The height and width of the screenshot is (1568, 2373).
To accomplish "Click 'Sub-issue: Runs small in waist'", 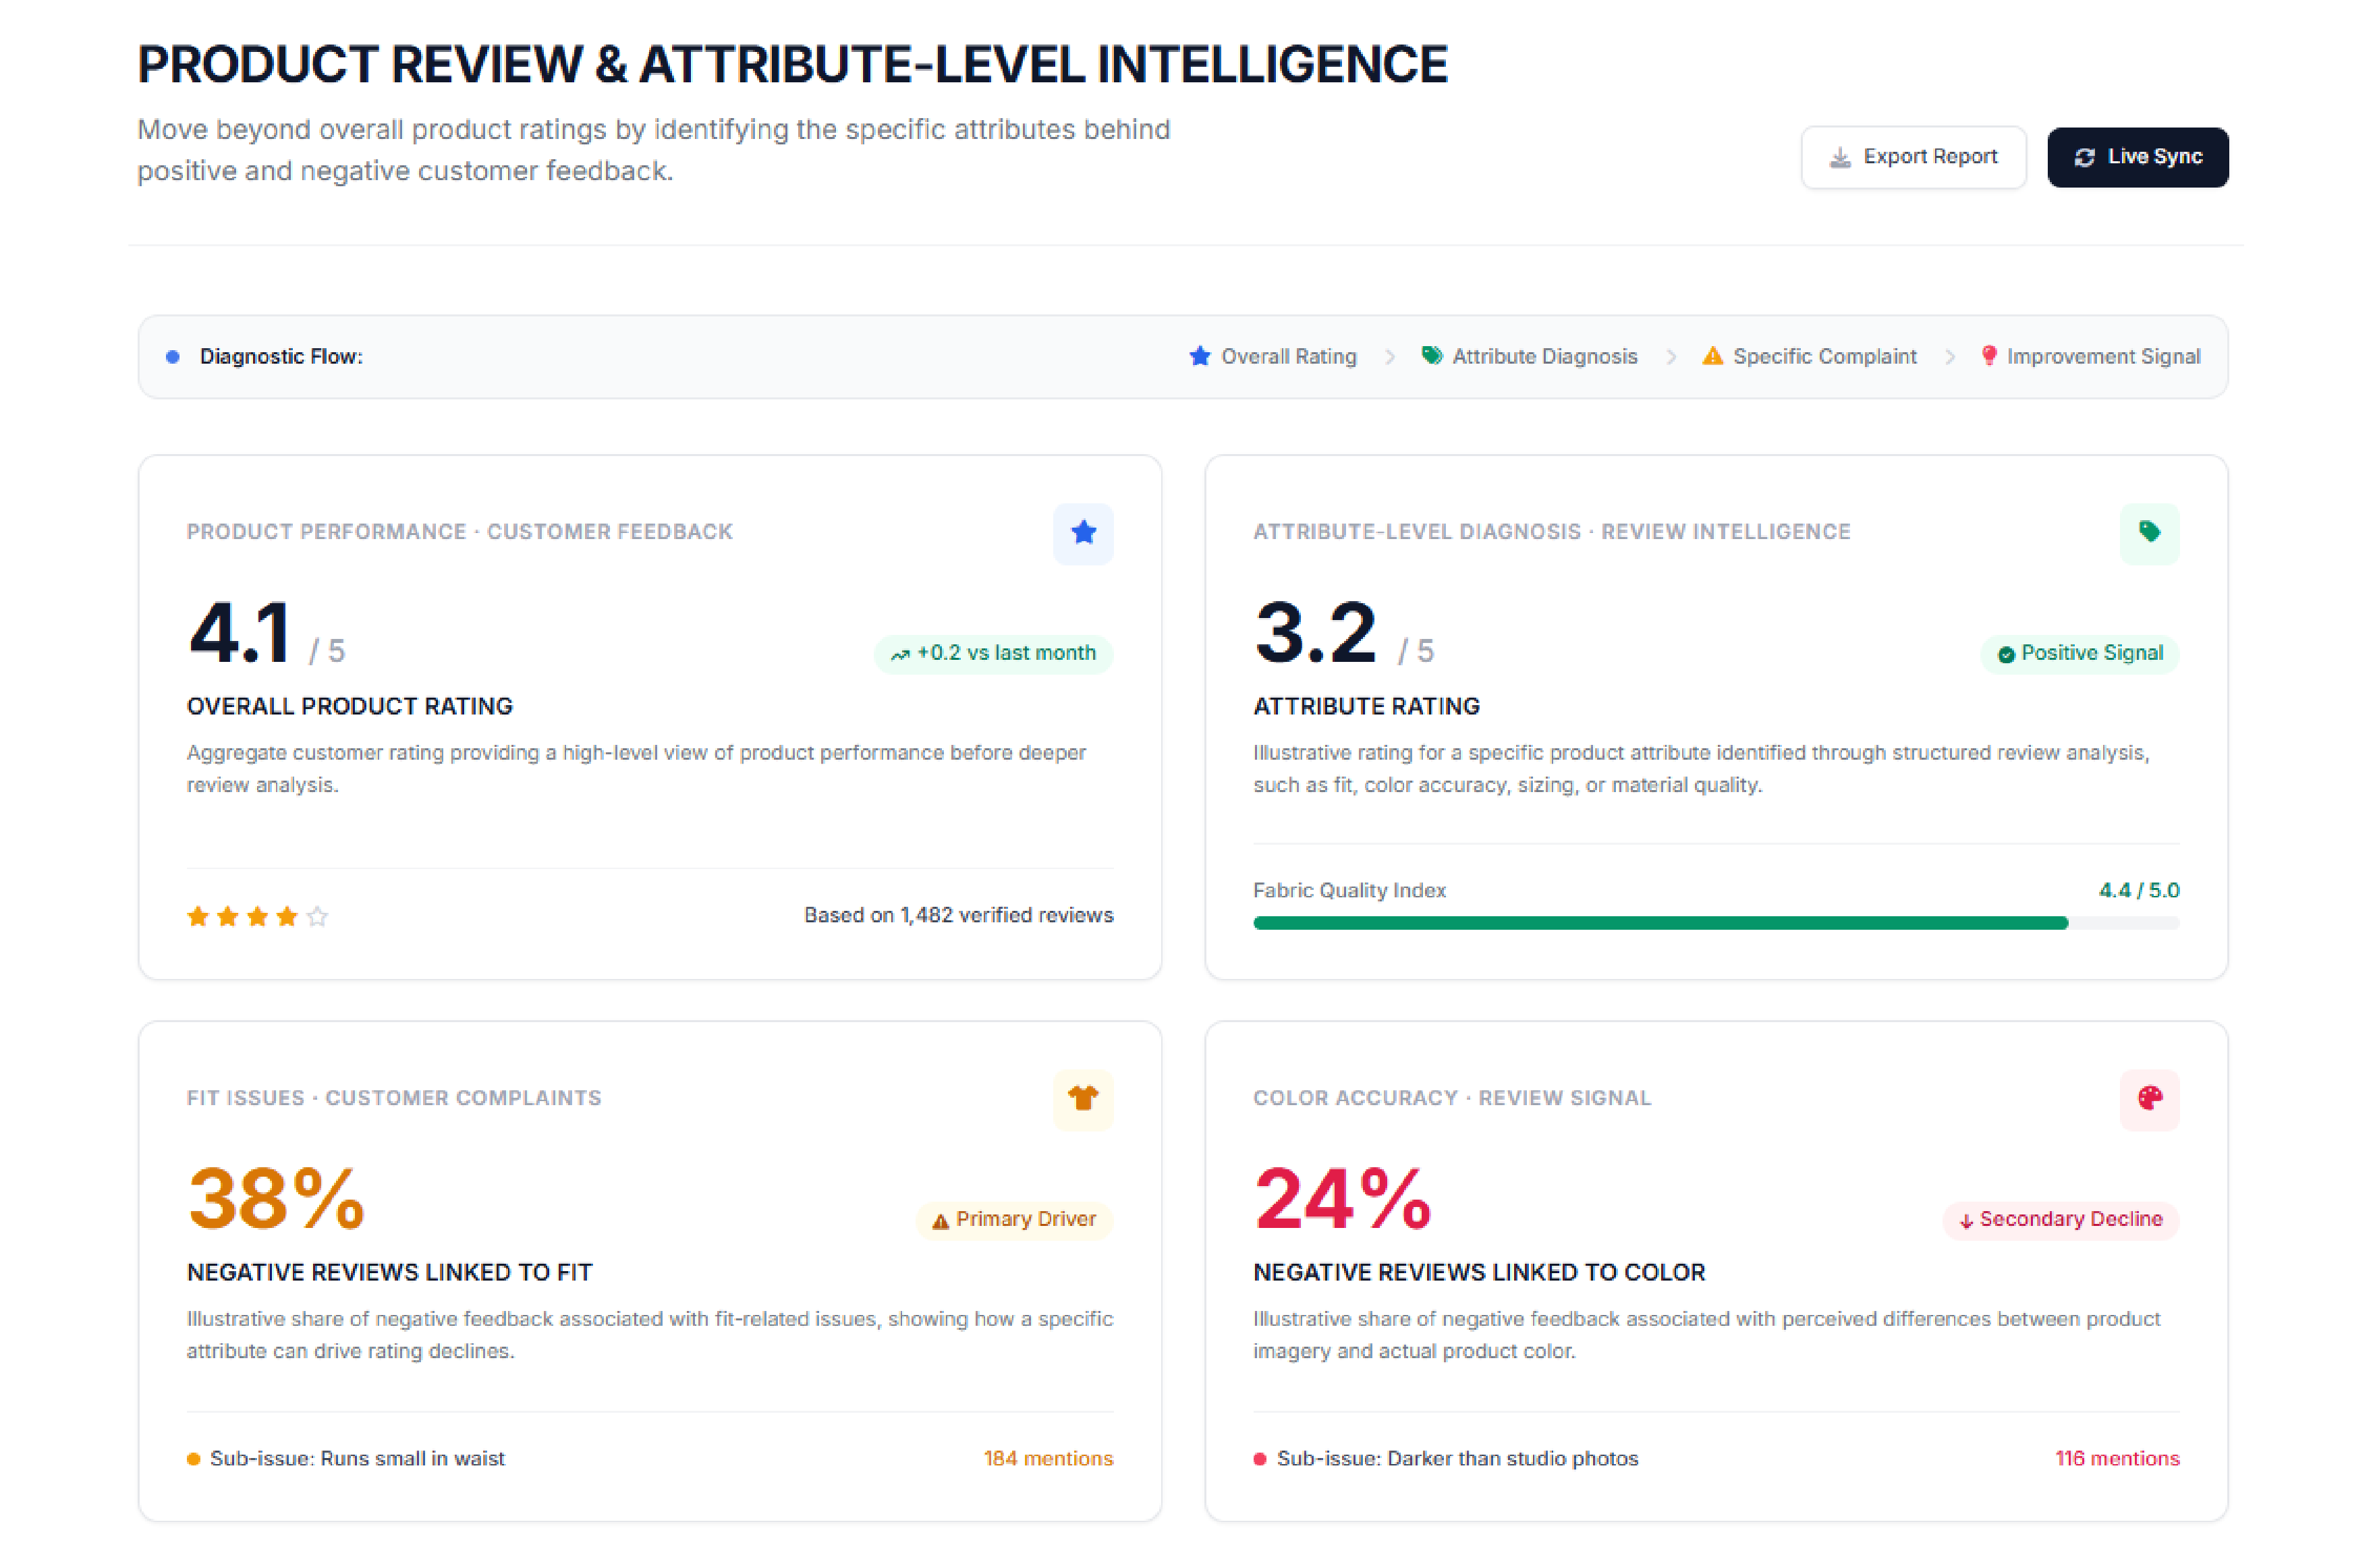I will pos(357,1458).
